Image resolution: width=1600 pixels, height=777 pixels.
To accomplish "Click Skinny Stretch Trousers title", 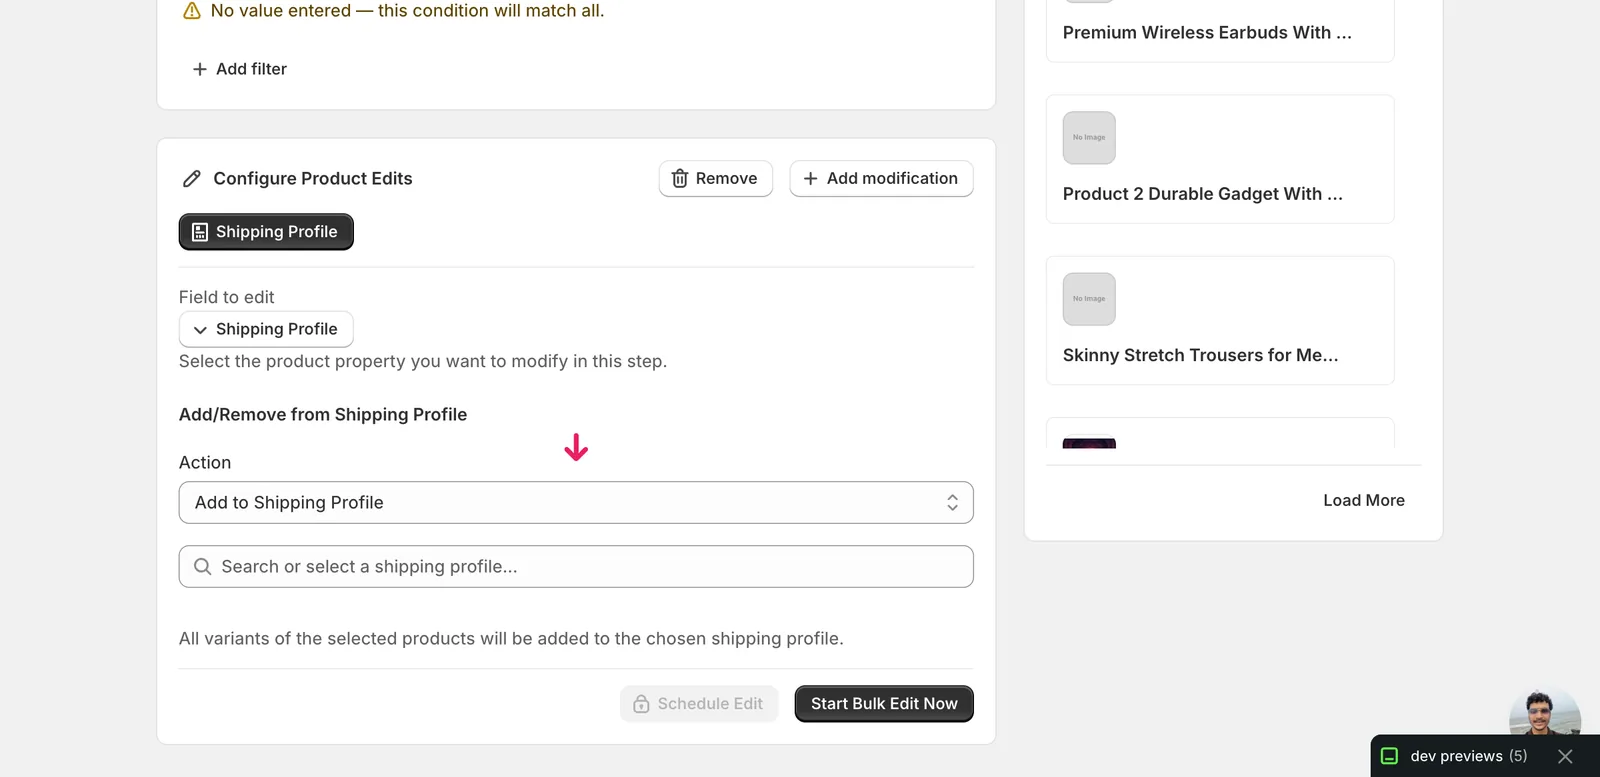I will (1200, 355).
